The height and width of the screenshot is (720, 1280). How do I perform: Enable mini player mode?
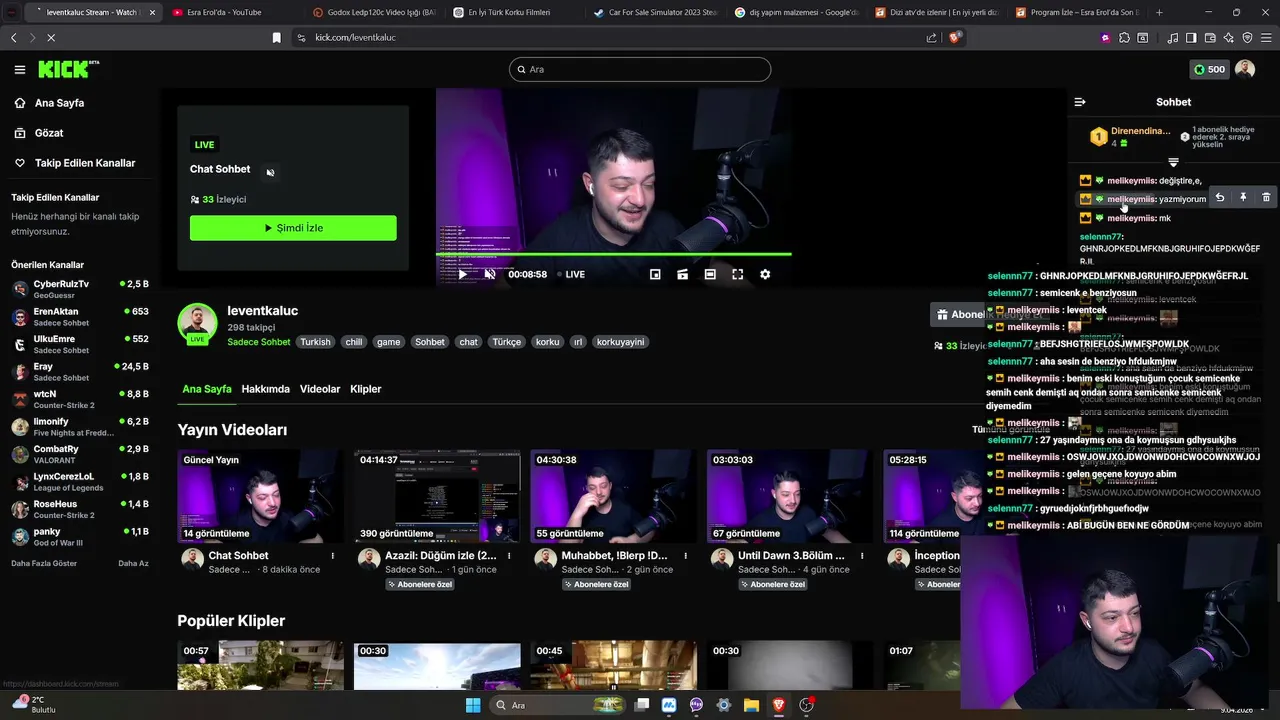[655, 274]
